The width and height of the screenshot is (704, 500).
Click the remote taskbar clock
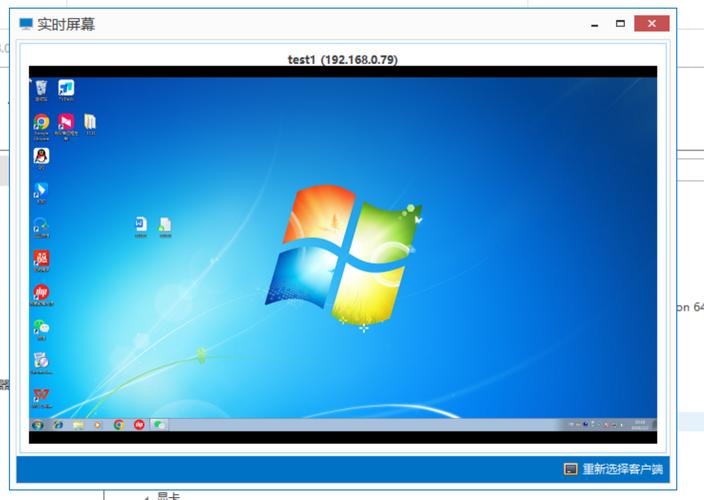click(x=639, y=425)
